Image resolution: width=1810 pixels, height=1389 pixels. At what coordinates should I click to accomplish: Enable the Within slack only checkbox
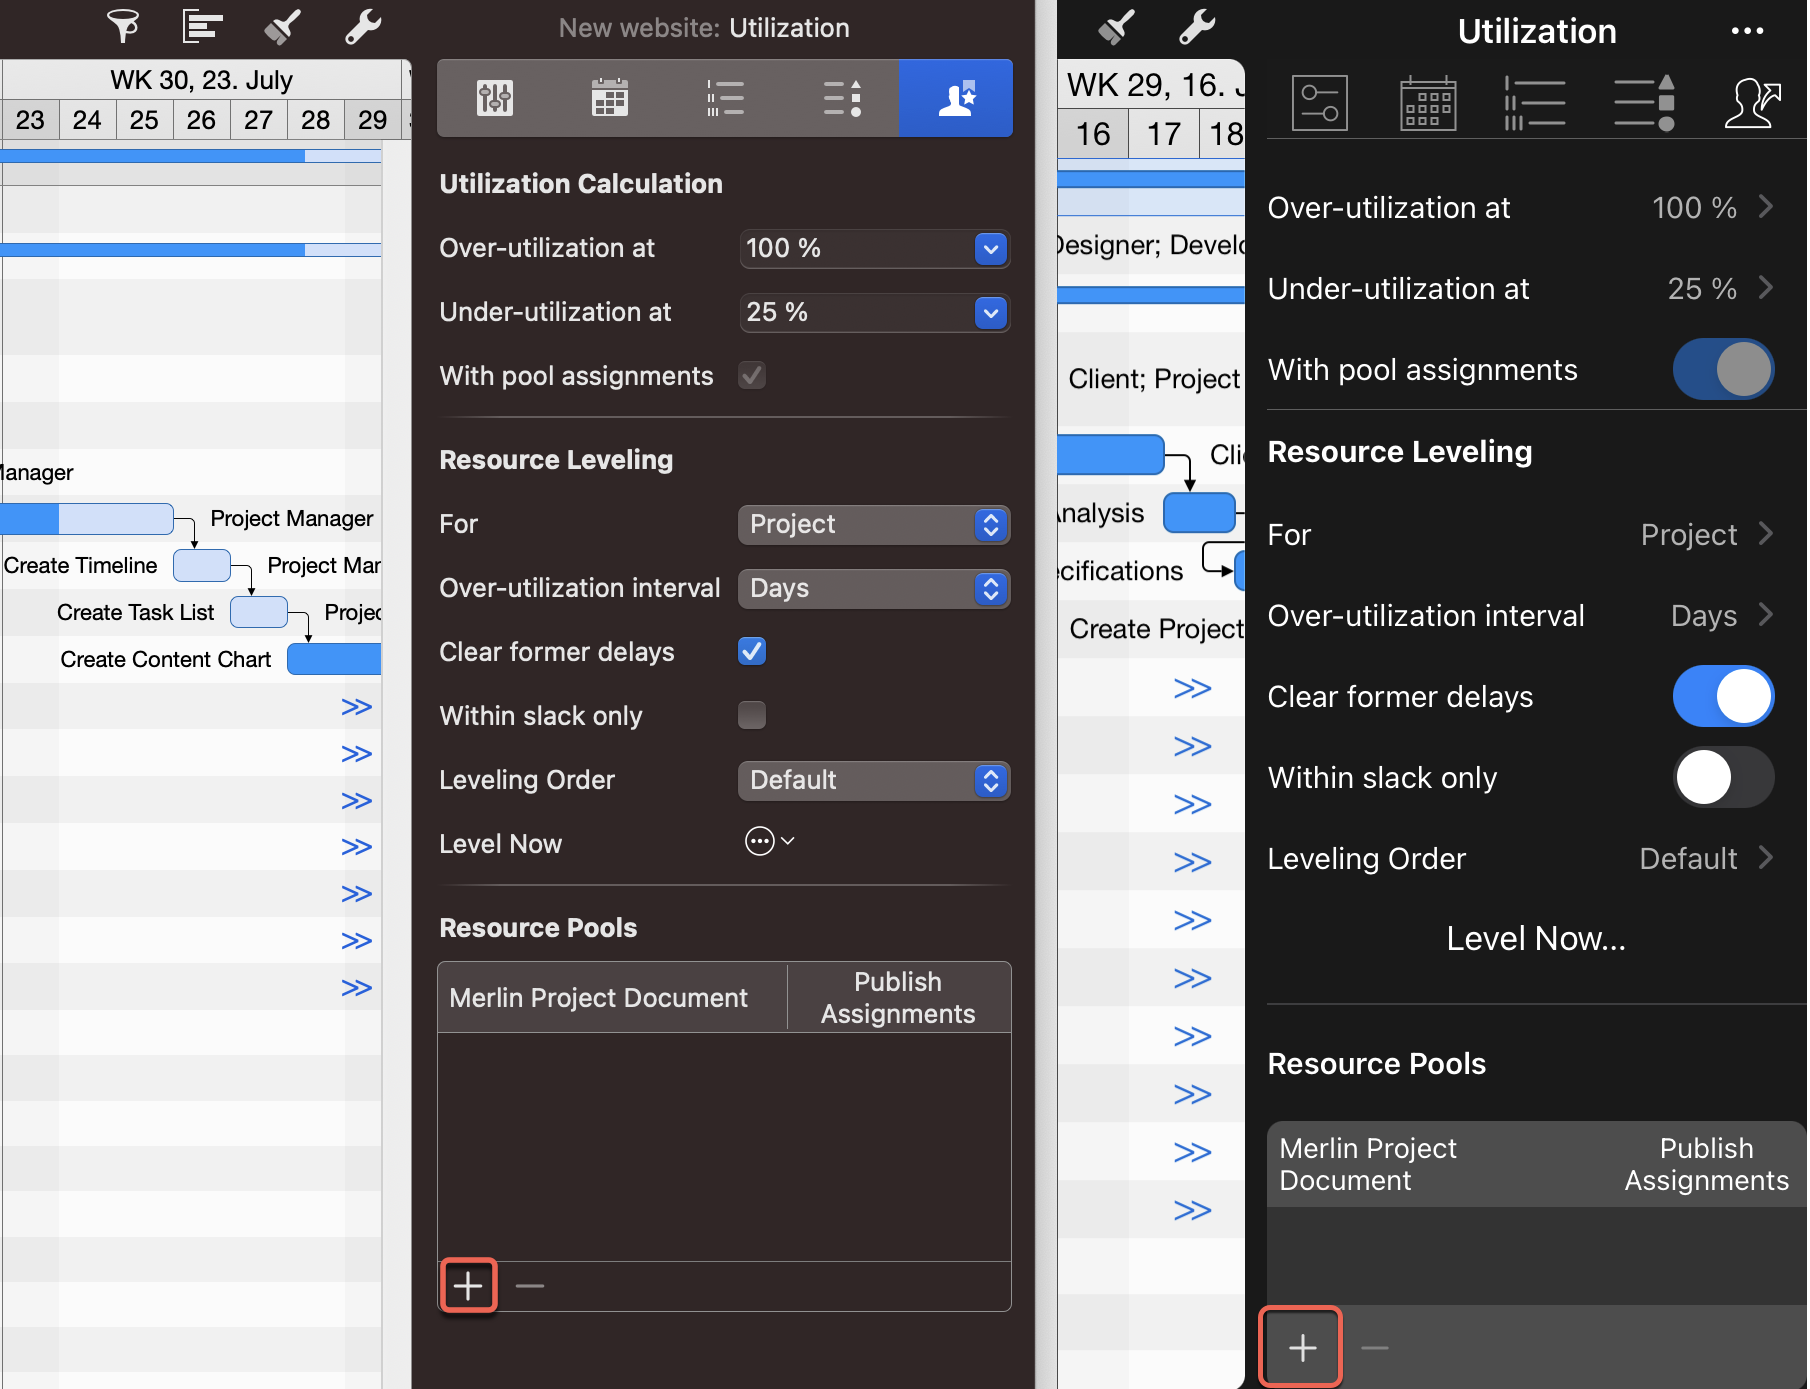pos(751,715)
